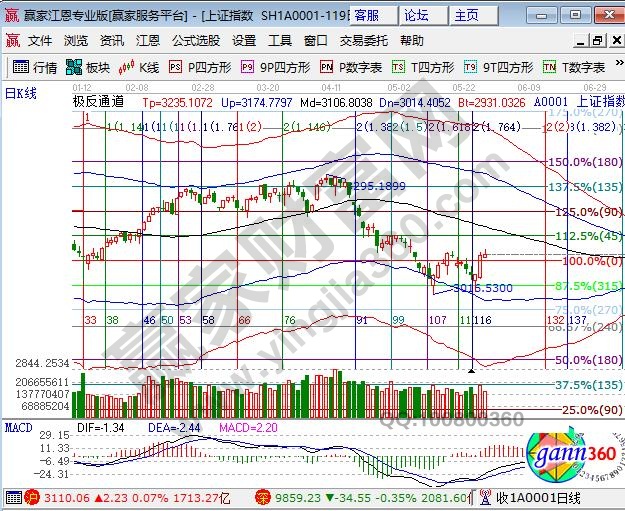625x511 pixels.
Task: Open the 板块 sector toolbar icon
Action: (x=88, y=67)
